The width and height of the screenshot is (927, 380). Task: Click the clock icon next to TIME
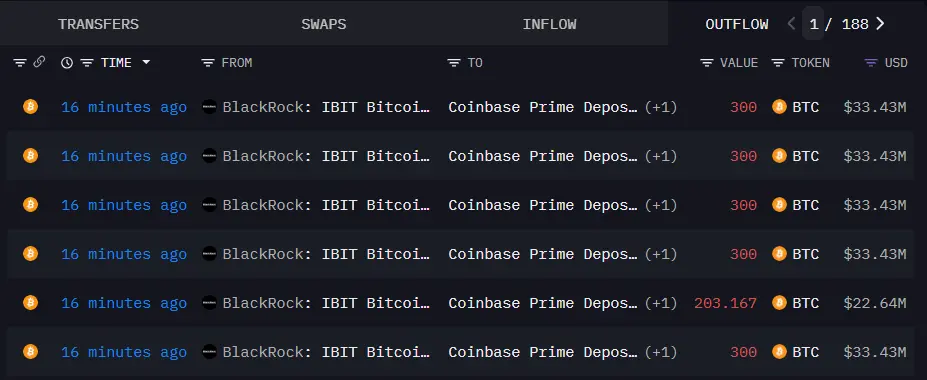[67, 63]
